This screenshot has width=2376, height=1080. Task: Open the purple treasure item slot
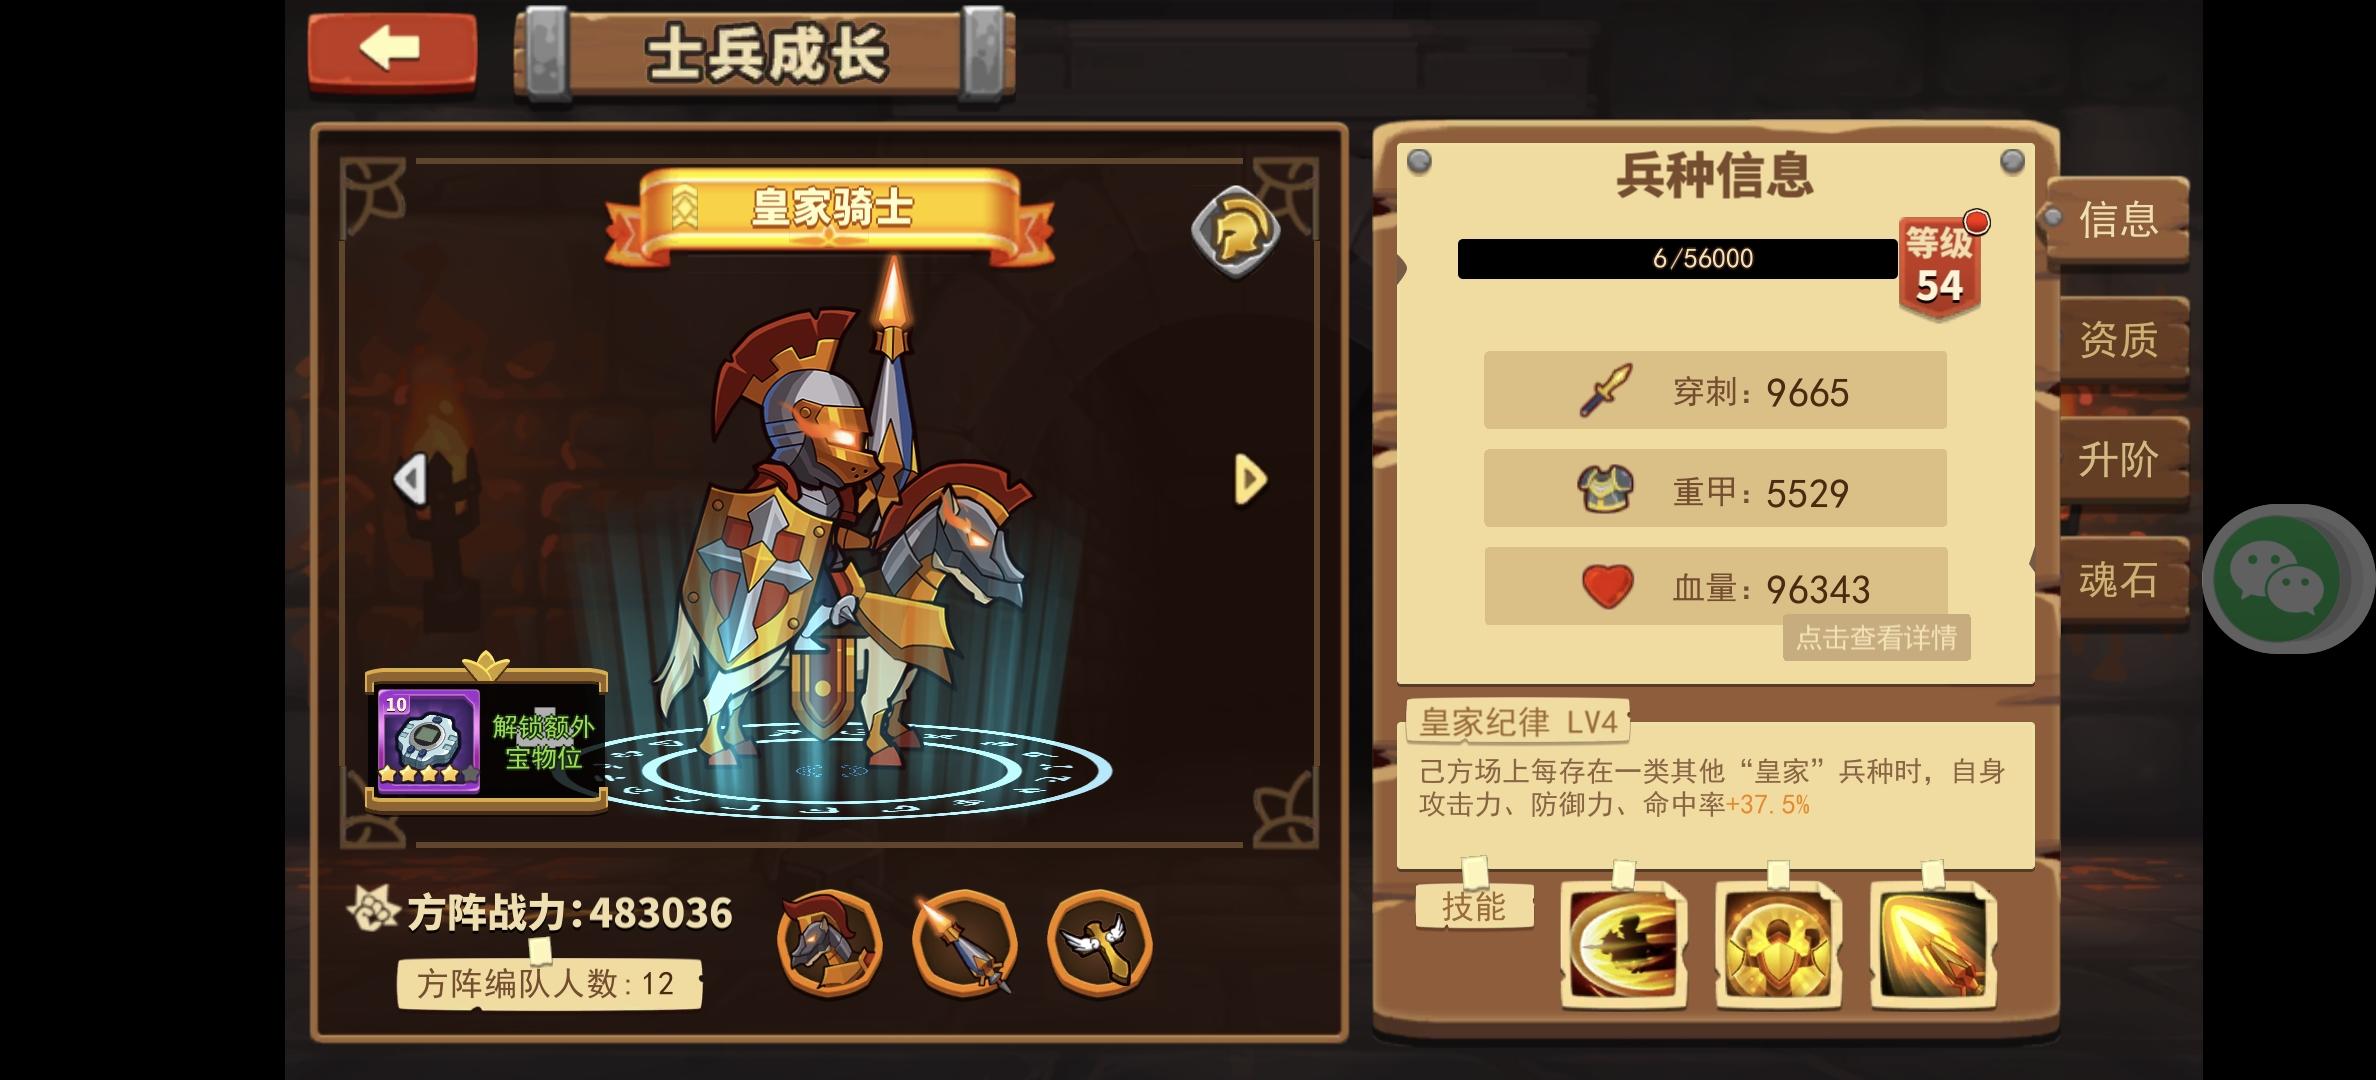click(x=429, y=741)
